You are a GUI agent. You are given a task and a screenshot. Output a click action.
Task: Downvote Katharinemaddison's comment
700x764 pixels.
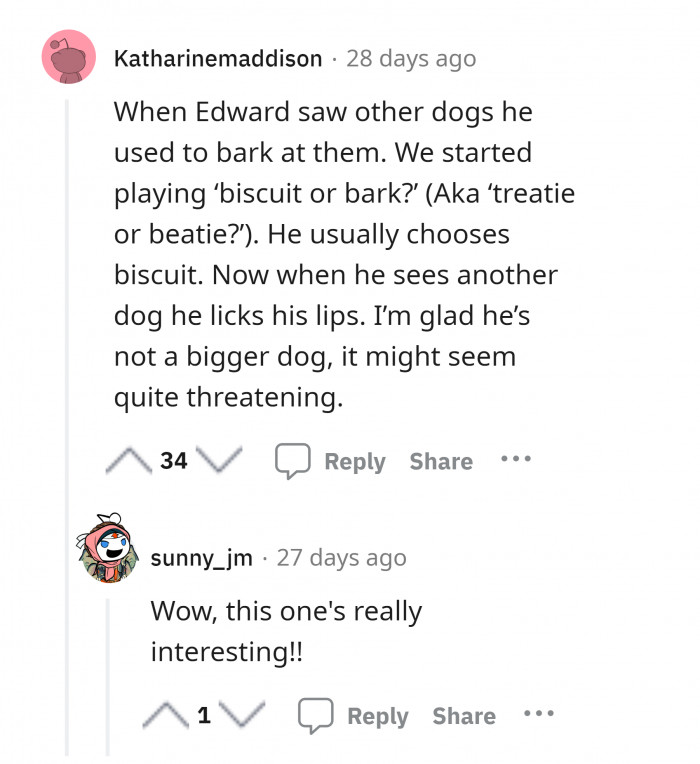pos(218,460)
